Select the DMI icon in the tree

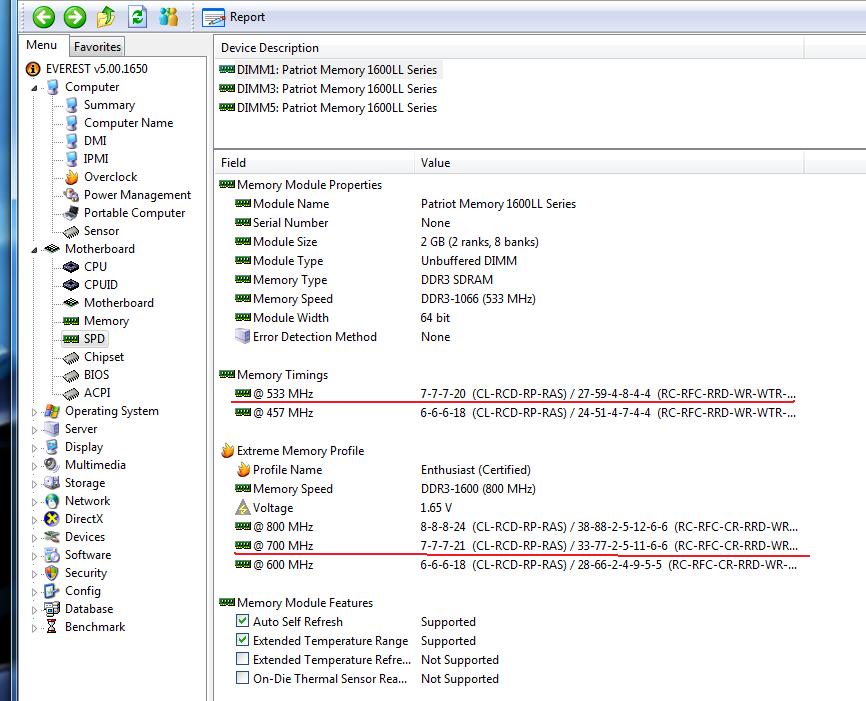click(71, 141)
